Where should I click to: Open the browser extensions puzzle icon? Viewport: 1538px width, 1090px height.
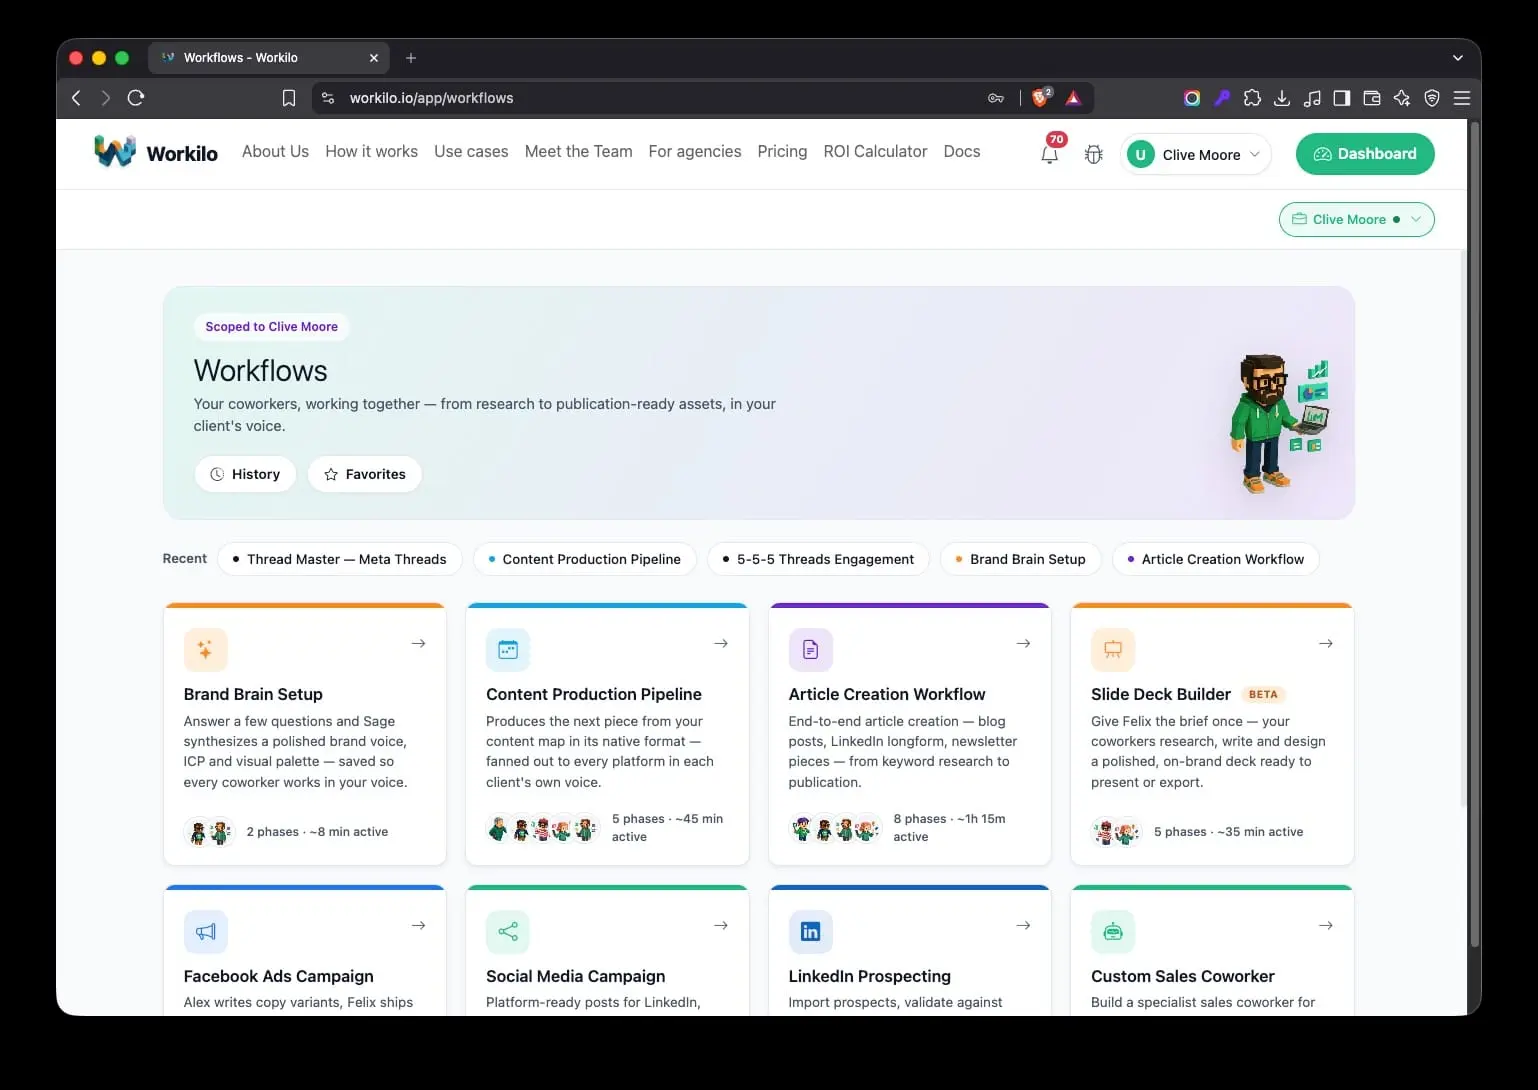pyautogui.click(x=1252, y=98)
